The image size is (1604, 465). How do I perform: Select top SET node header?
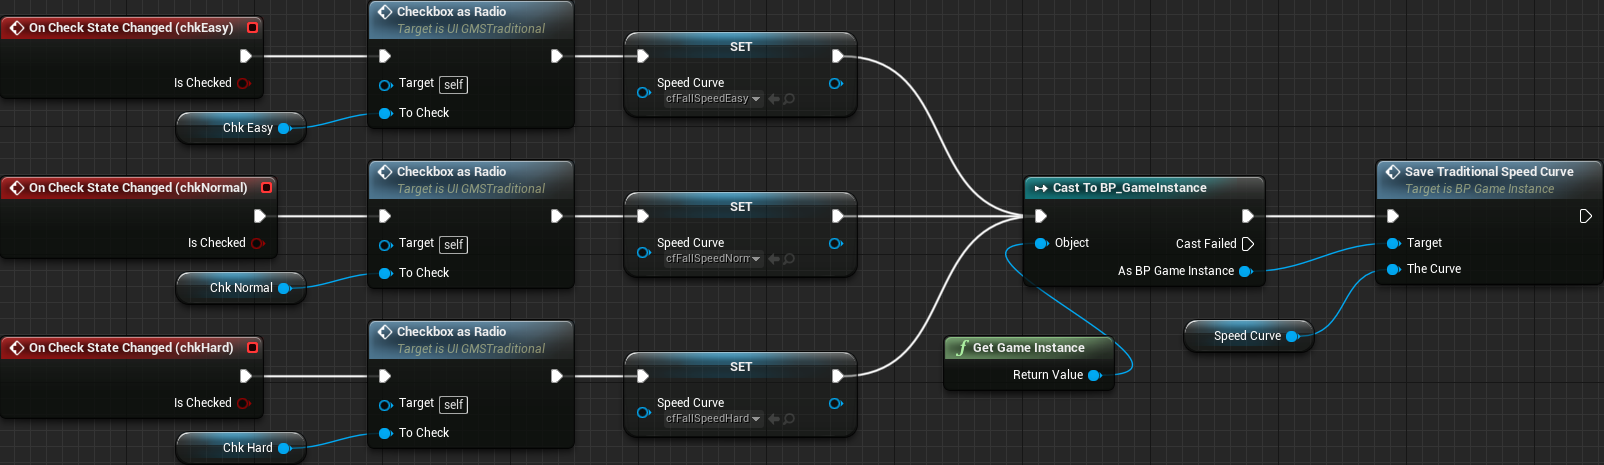[740, 47]
